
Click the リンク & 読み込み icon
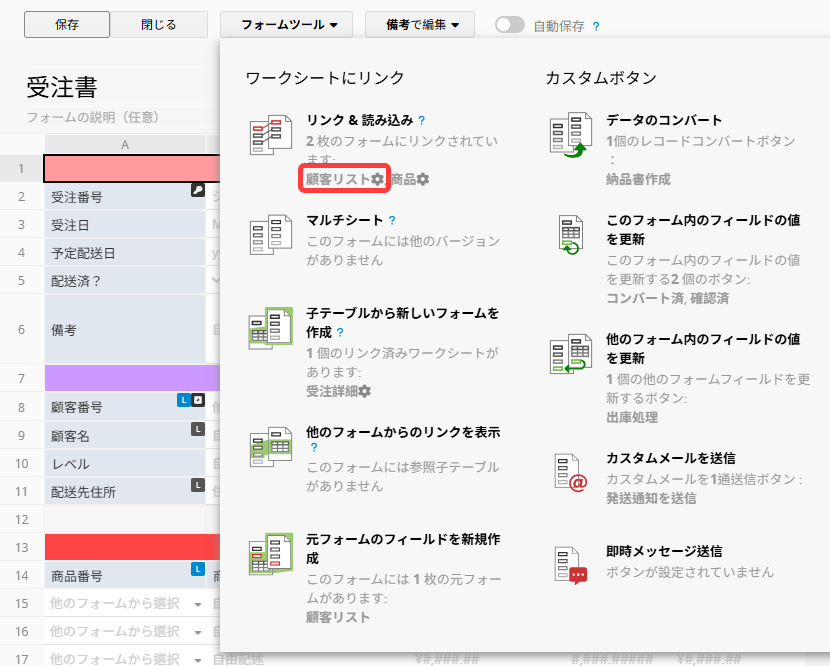[x=270, y=135]
